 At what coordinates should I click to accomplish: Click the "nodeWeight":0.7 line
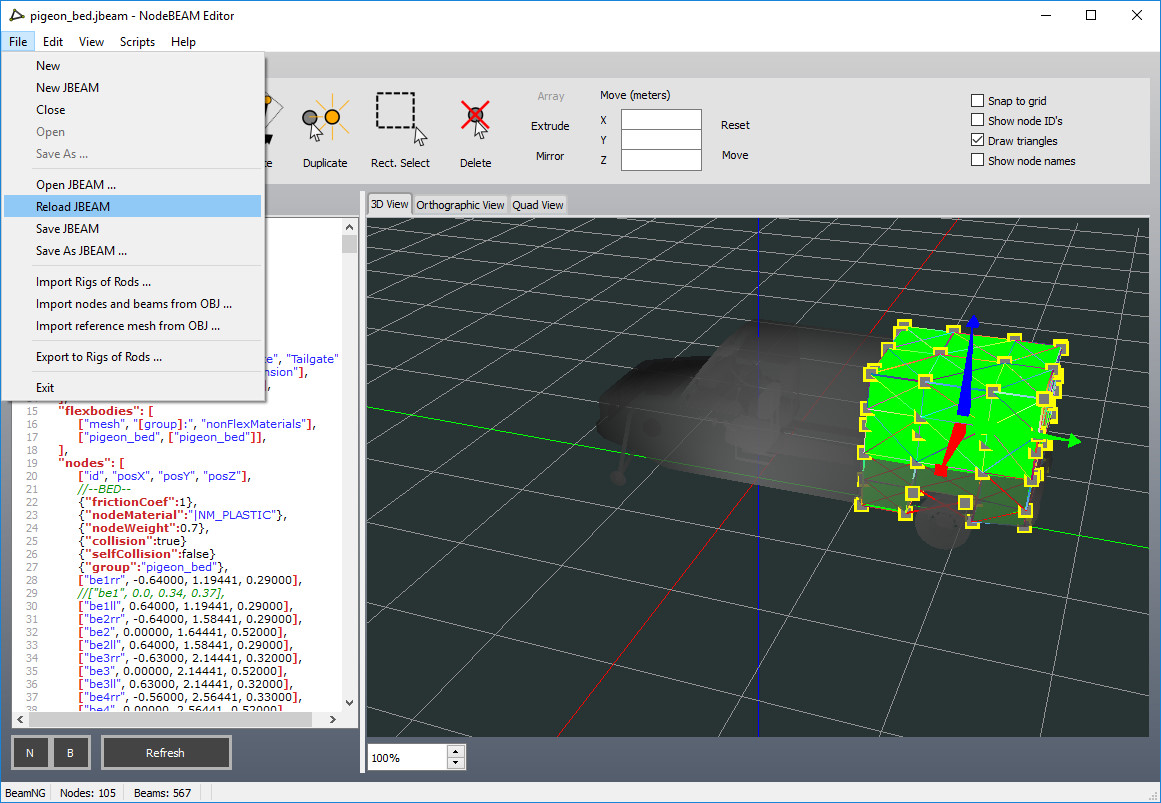pyautogui.click(x=143, y=528)
